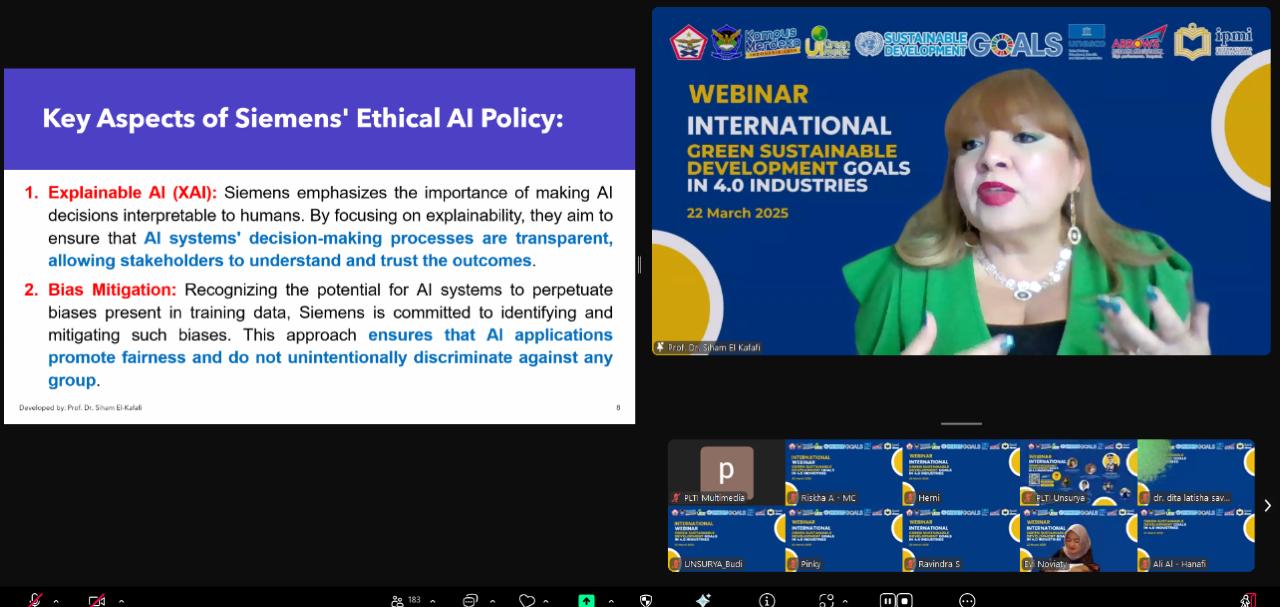Expand video options arrow next to camera
1280x607 pixels.
coord(121,601)
